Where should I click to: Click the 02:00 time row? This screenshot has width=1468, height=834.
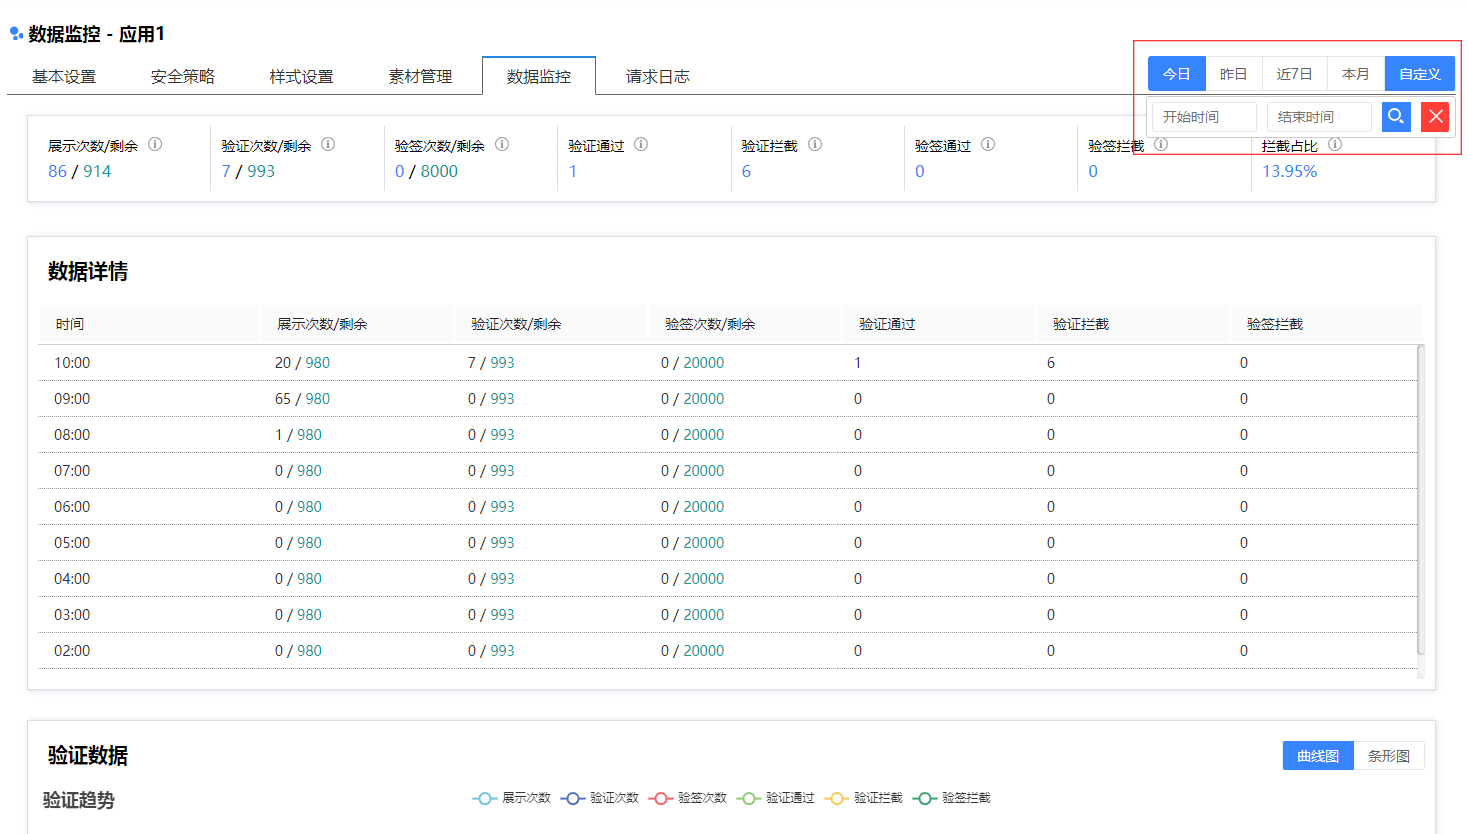coord(728,651)
